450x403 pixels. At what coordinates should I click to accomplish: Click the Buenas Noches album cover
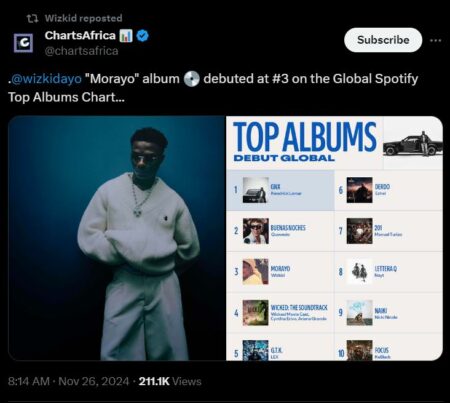(x=256, y=231)
